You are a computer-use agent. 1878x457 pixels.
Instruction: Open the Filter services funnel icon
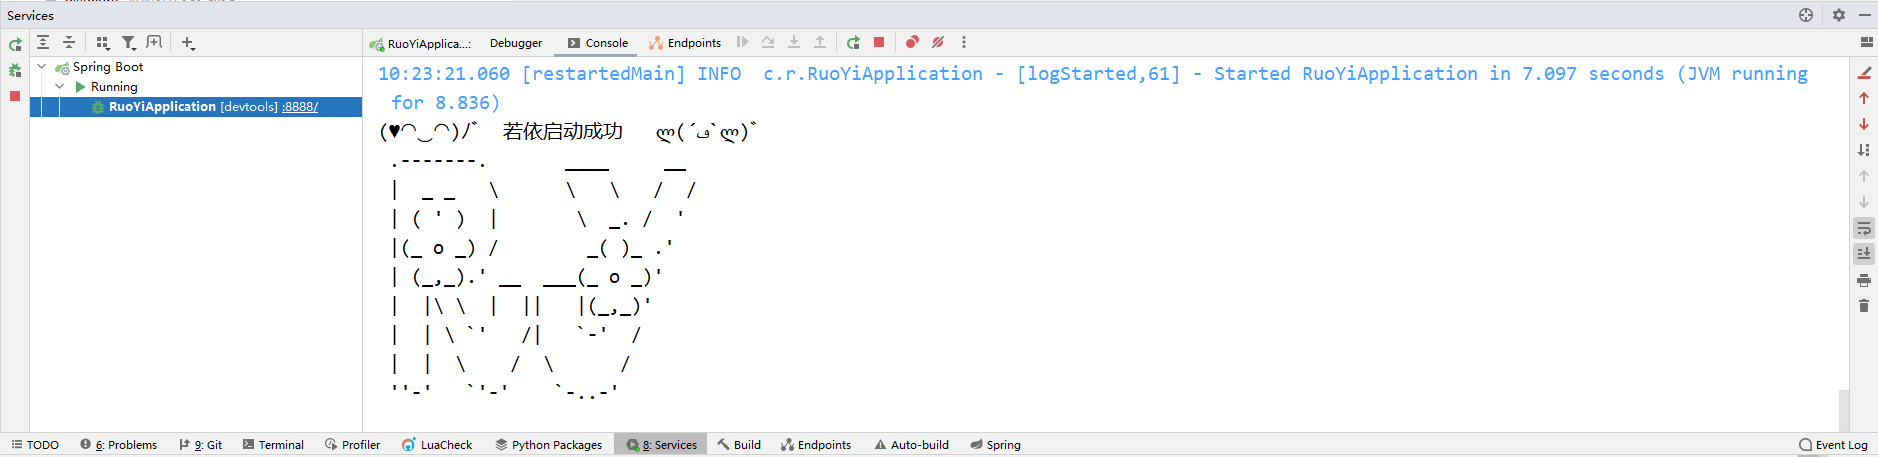pyautogui.click(x=129, y=43)
